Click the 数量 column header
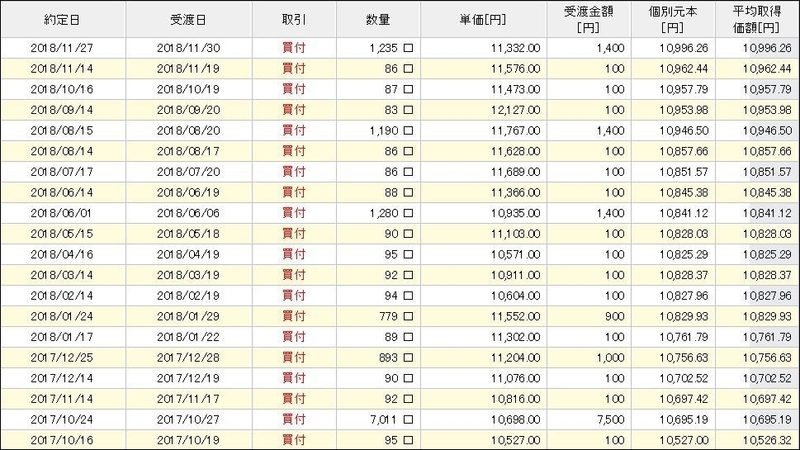Viewport: 800px width, 450px height. (378, 20)
